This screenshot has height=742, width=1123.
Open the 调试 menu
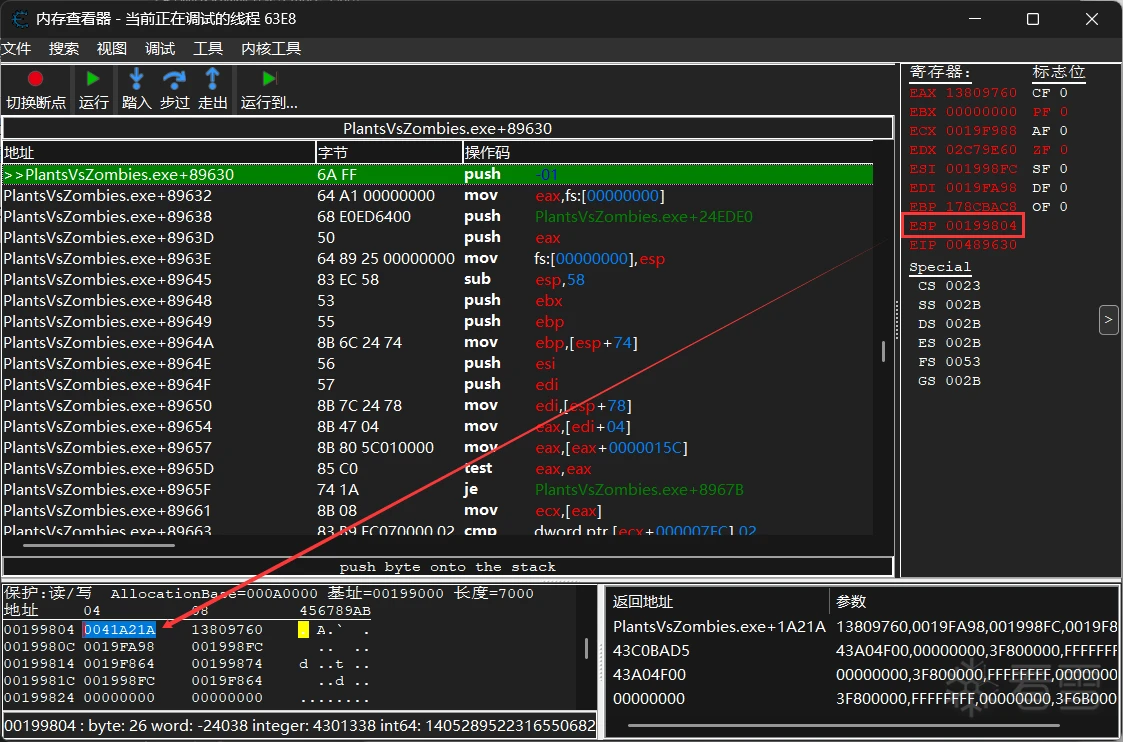[x=160, y=49]
